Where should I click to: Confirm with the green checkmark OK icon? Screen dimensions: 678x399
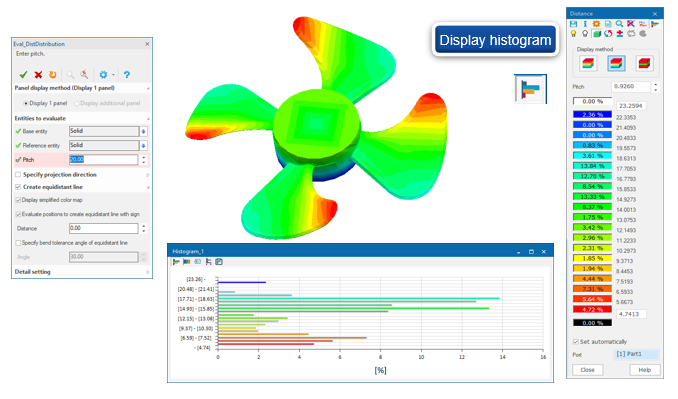coord(23,75)
